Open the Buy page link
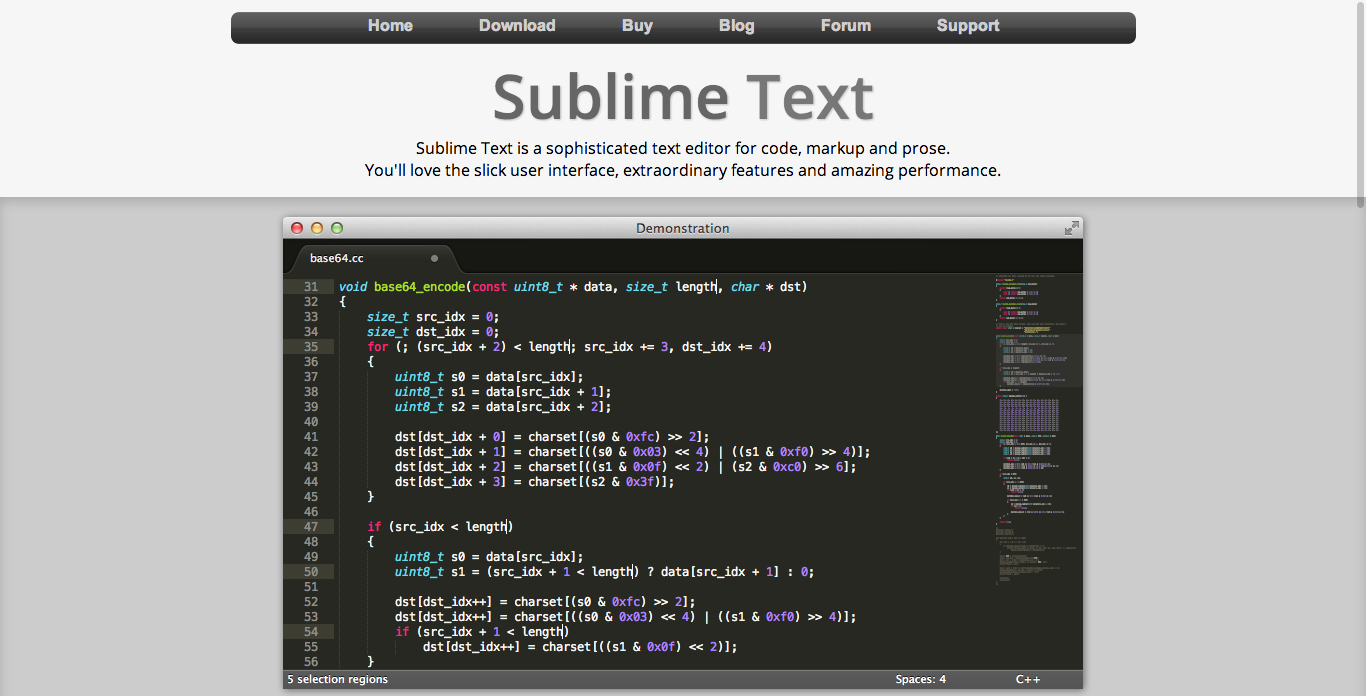This screenshot has width=1366, height=696. tap(637, 26)
